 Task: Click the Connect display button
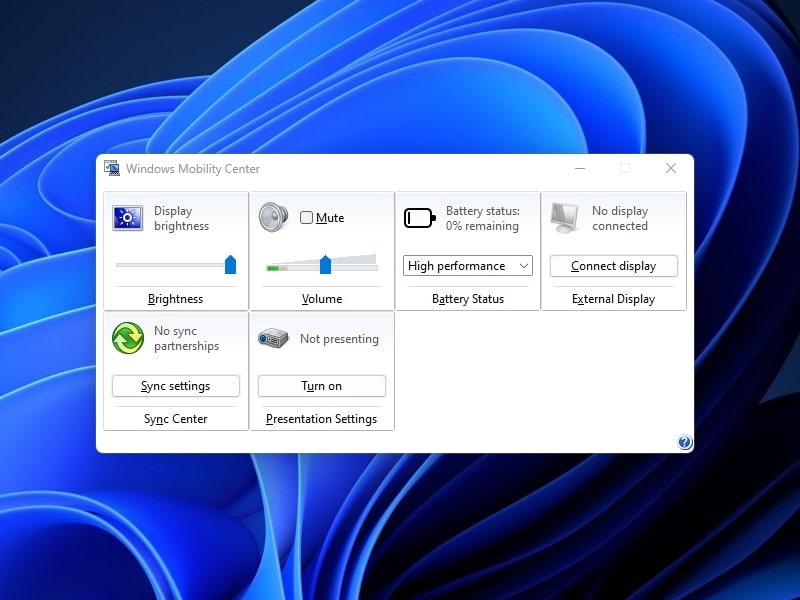coord(613,266)
